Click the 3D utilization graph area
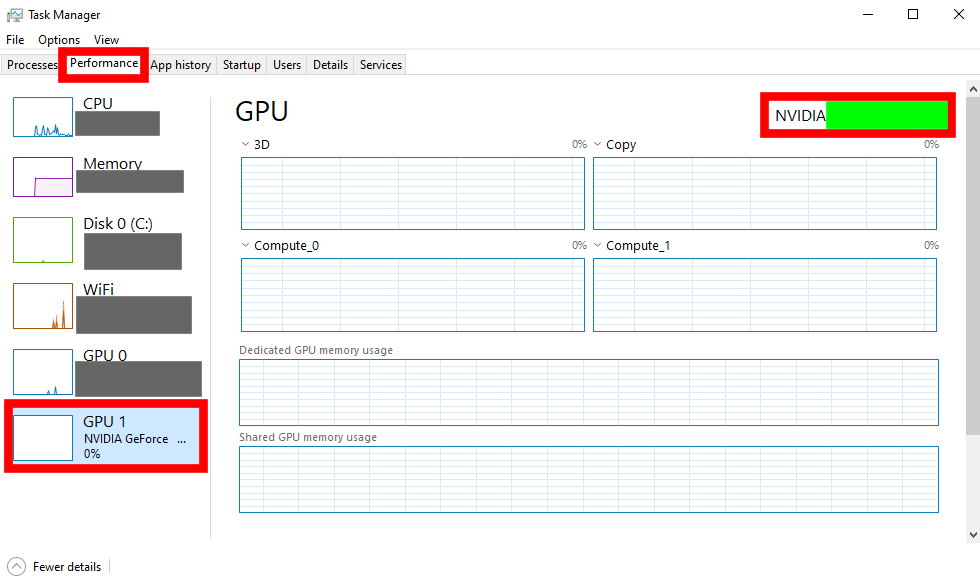This screenshot has height=588, width=980. click(x=412, y=193)
